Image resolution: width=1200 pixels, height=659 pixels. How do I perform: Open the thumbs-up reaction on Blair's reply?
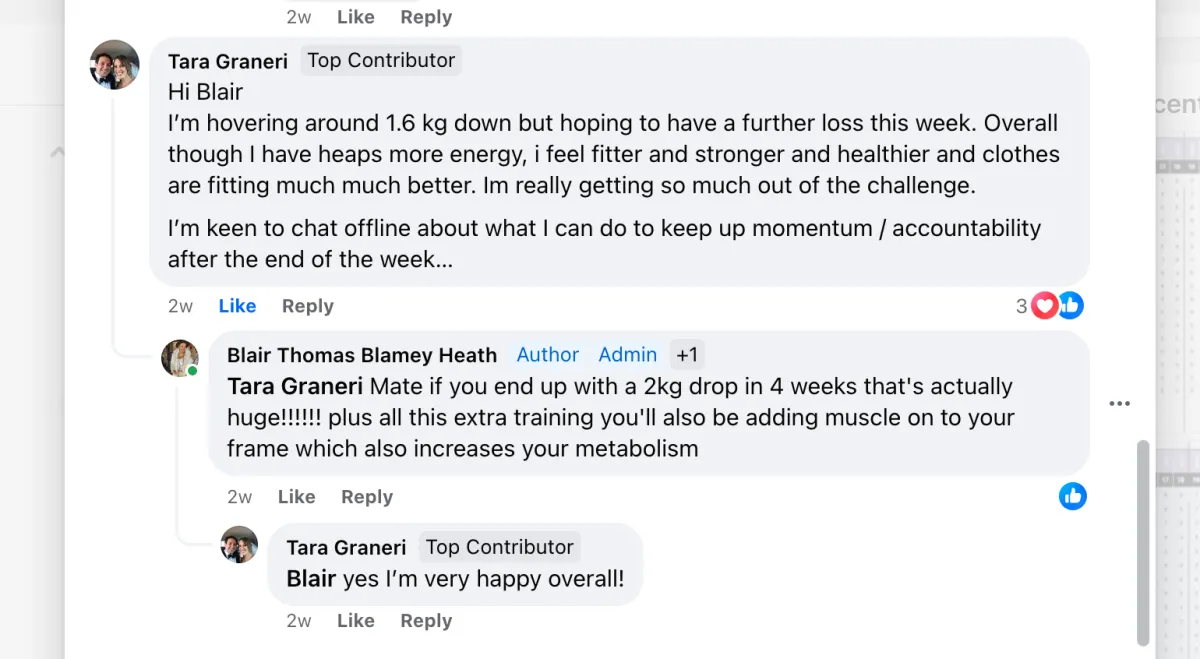point(1073,496)
